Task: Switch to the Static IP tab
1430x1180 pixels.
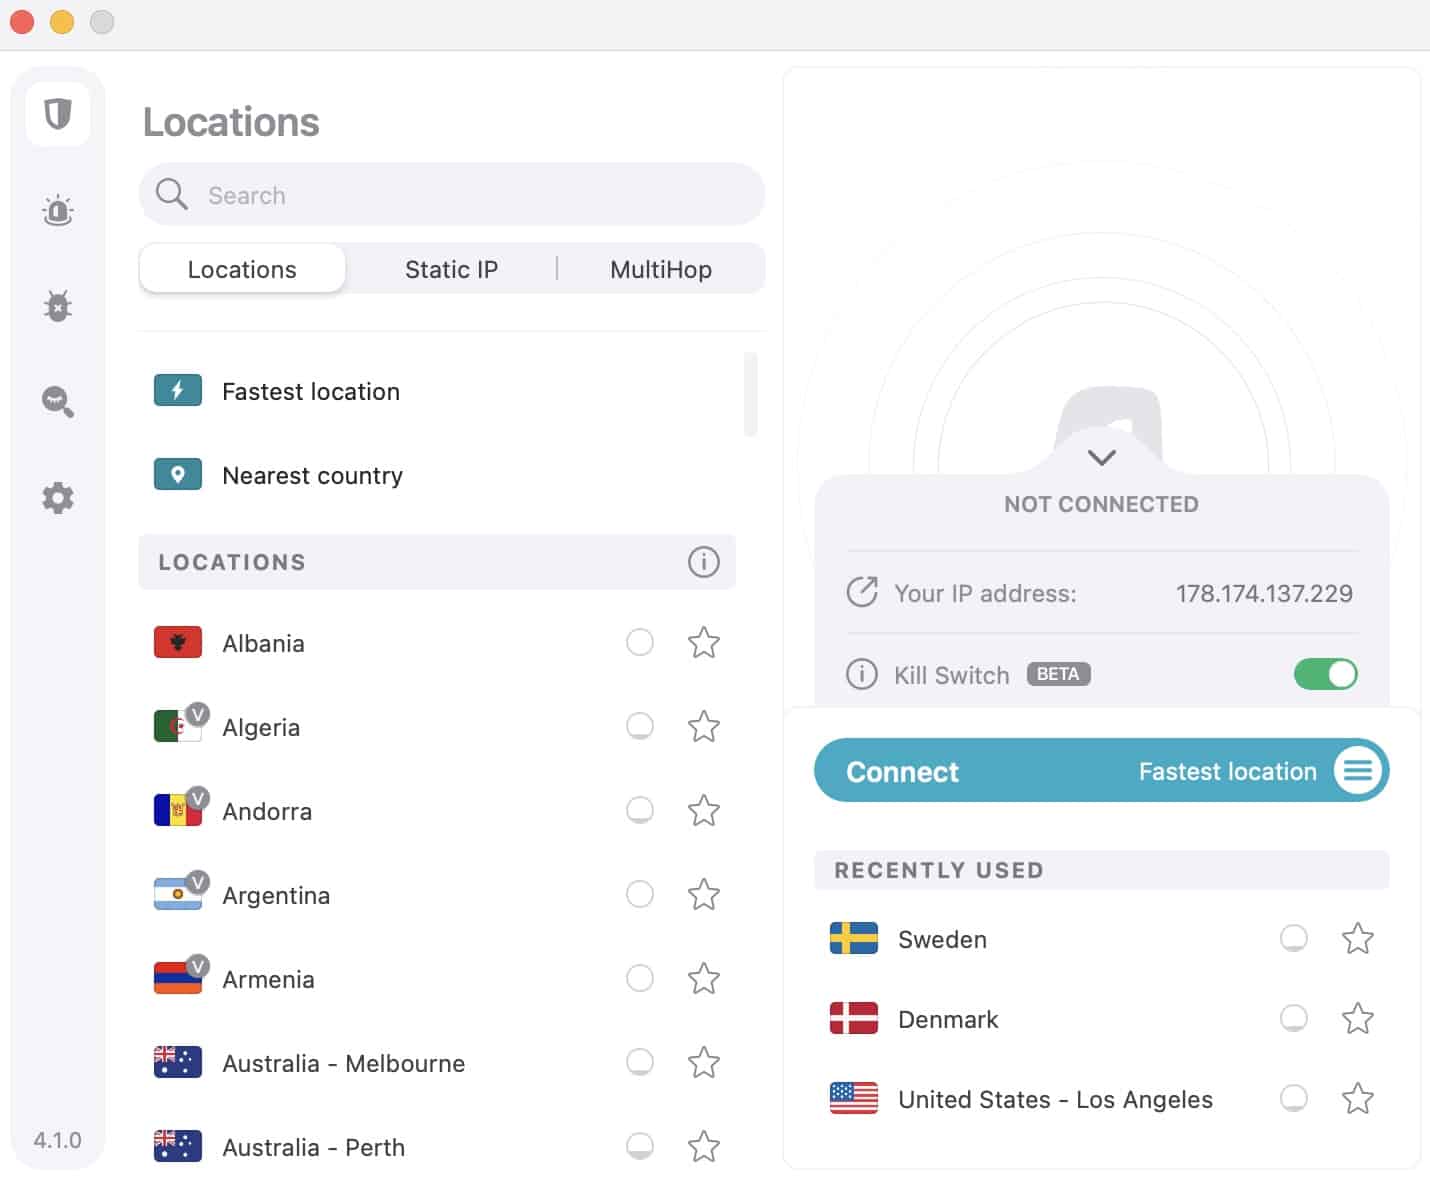Action: pyautogui.click(x=451, y=269)
